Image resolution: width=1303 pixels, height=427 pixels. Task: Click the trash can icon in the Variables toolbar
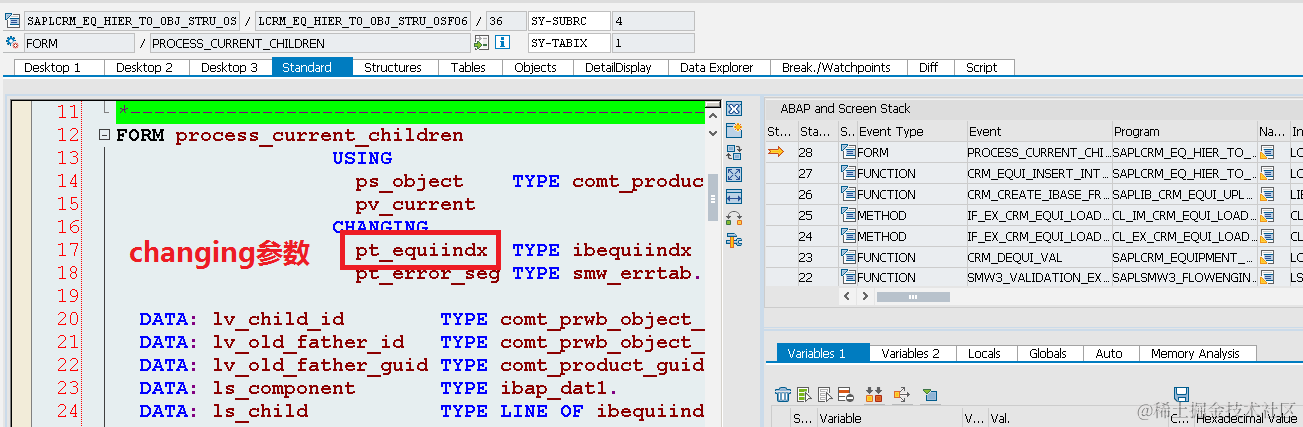(783, 395)
